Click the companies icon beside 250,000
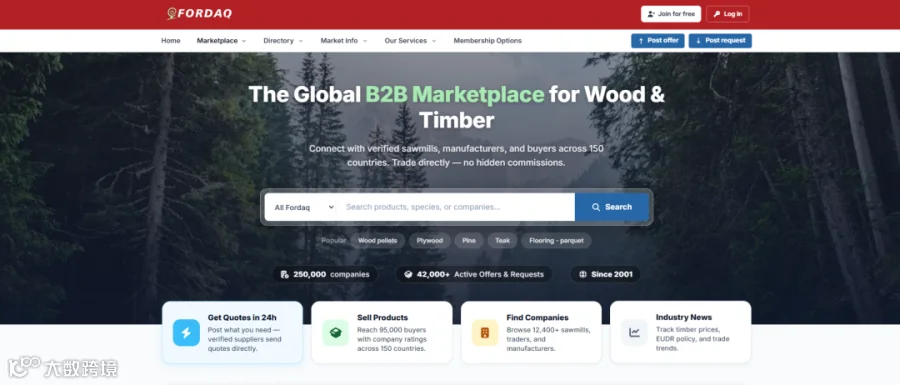This screenshot has width=900, height=385. (284, 274)
